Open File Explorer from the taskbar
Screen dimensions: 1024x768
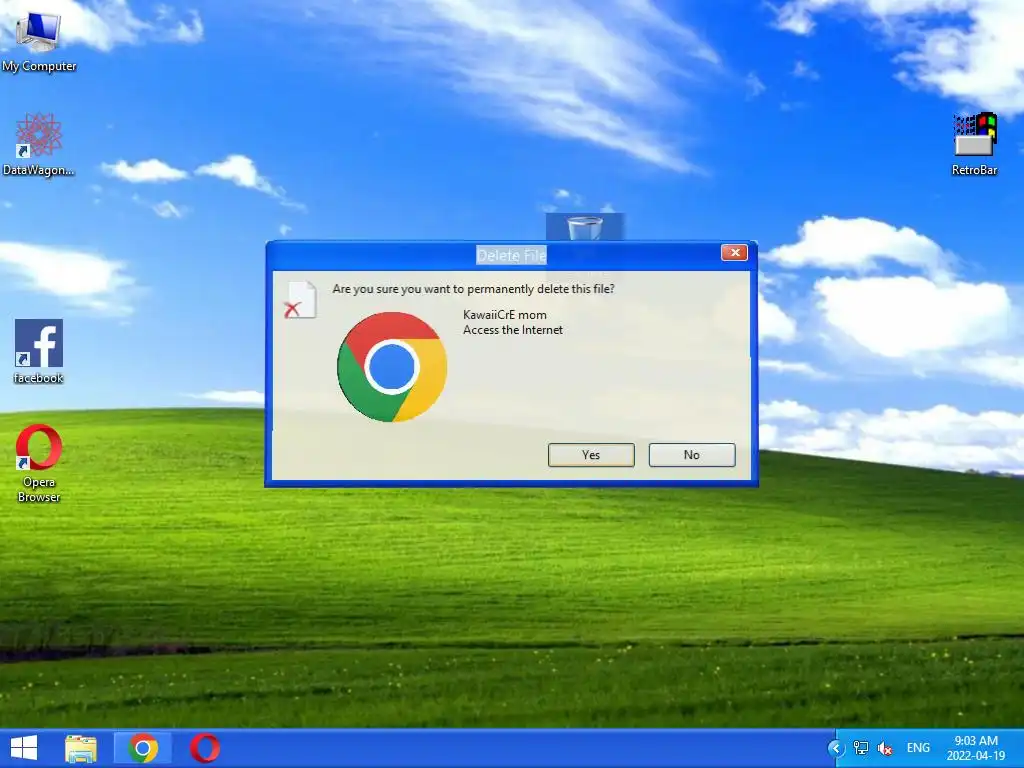81,748
